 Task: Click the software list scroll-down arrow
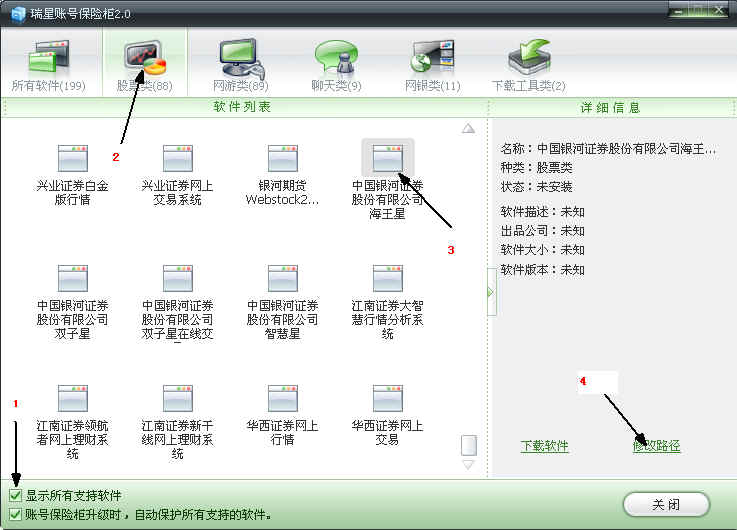point(469,465)
